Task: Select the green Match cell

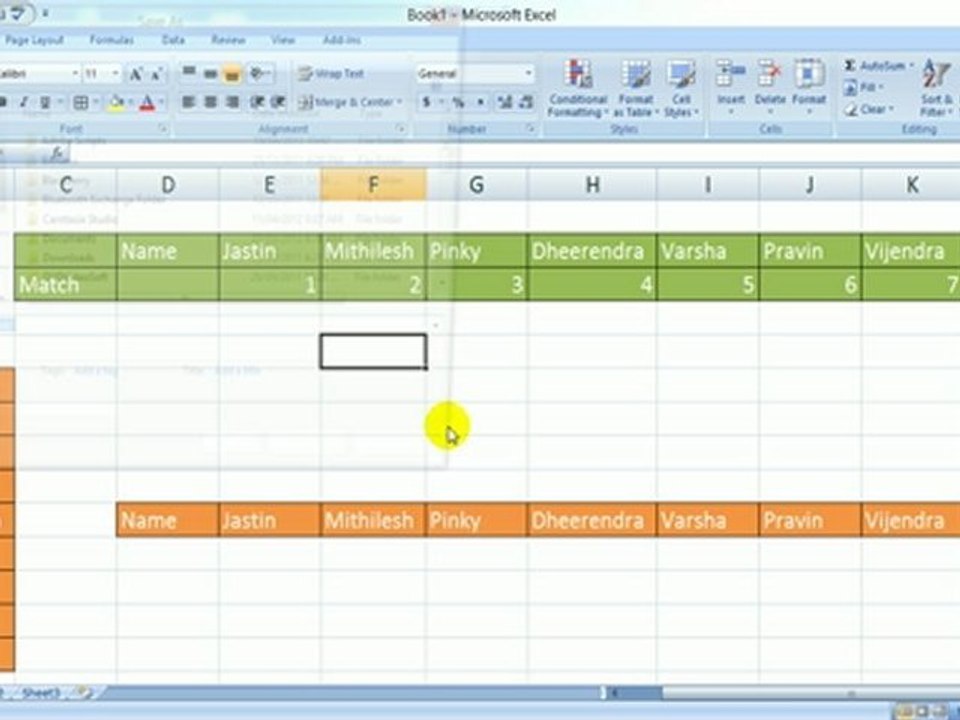Action: 65,285
